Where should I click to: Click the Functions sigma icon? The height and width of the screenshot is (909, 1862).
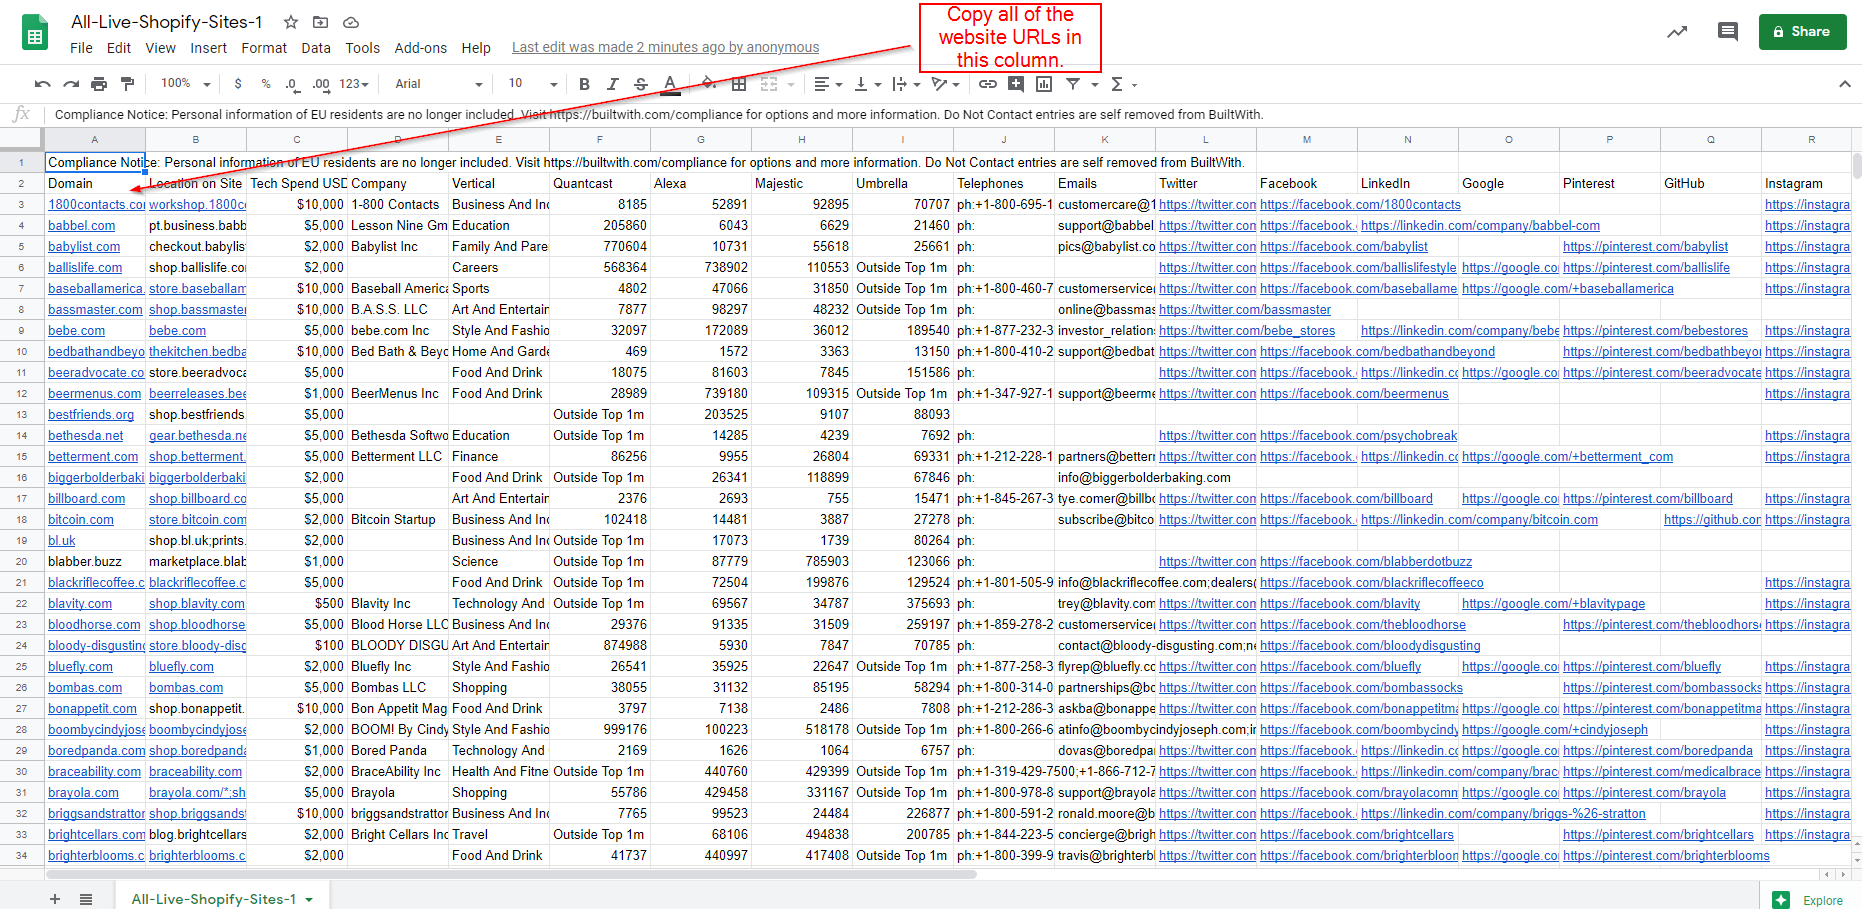pos(1117,84)
